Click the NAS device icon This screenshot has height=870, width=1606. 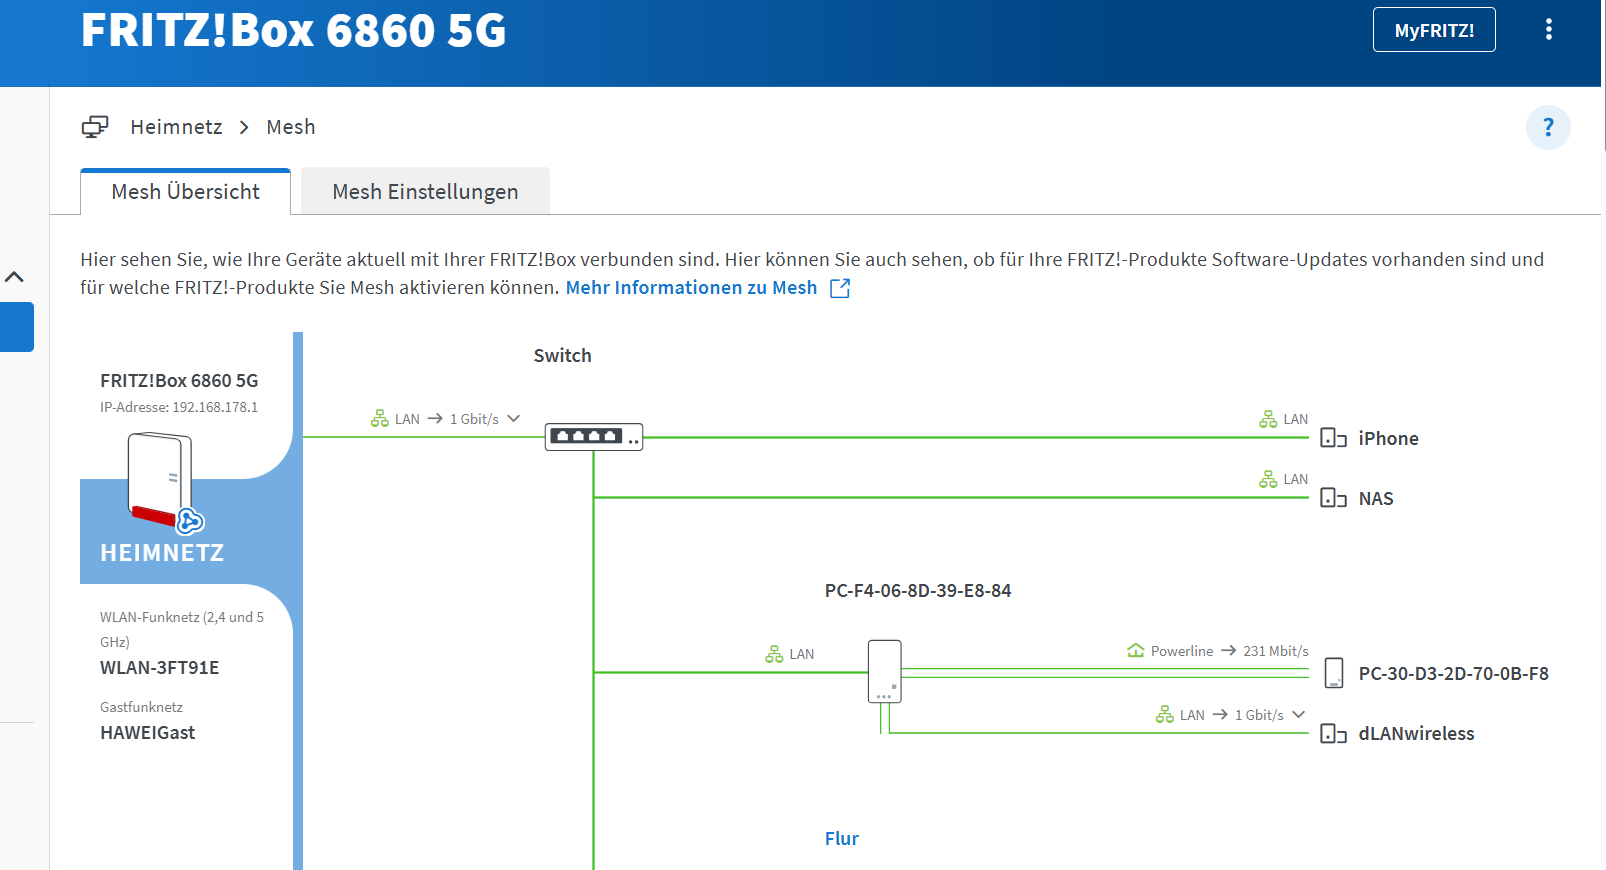[1334, 498]
